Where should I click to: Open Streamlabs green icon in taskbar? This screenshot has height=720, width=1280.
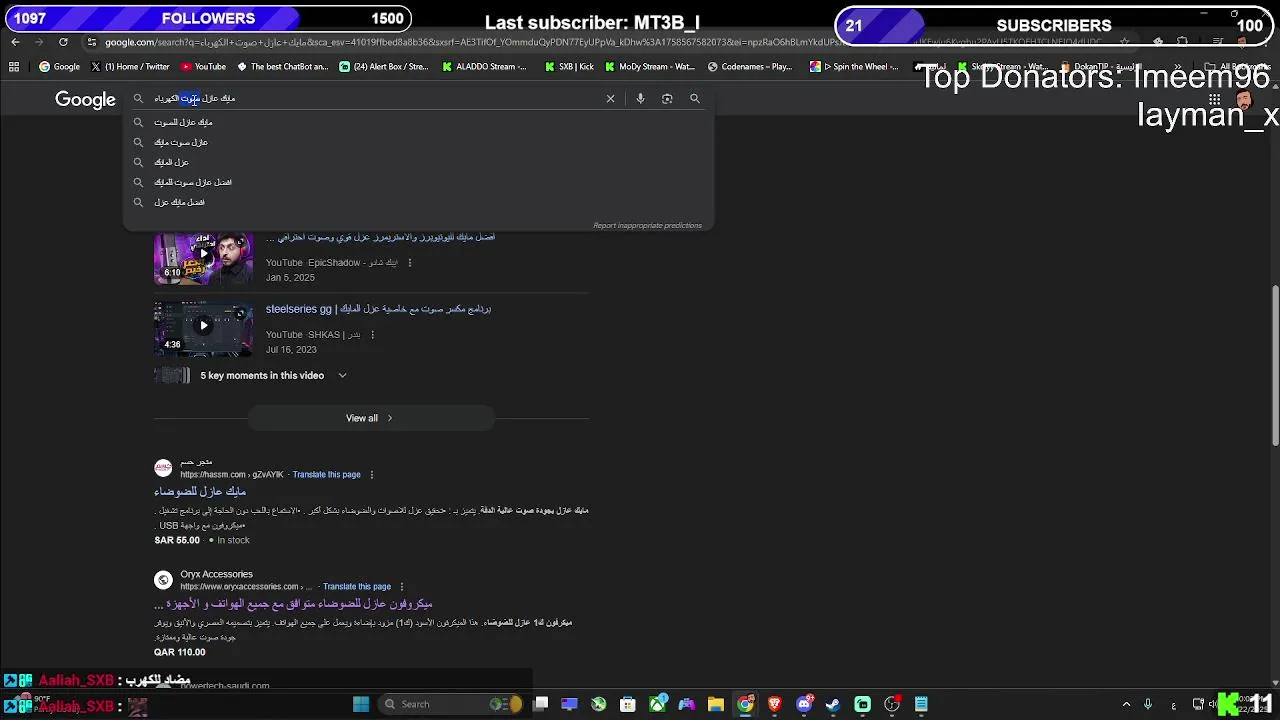[863, 704]
